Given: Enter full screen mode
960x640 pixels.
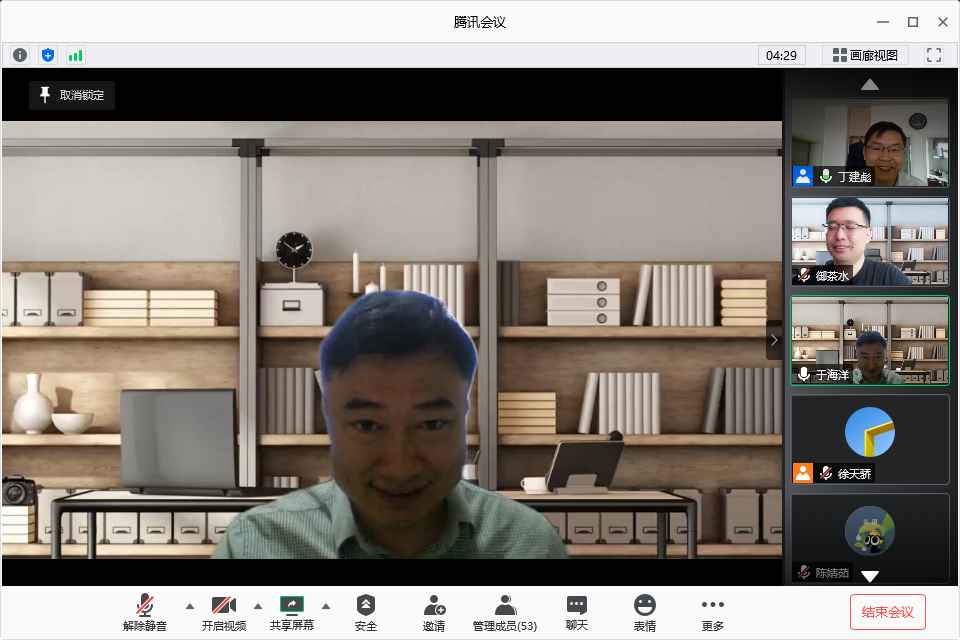Looking at the screenshot, I should (934, 55).
